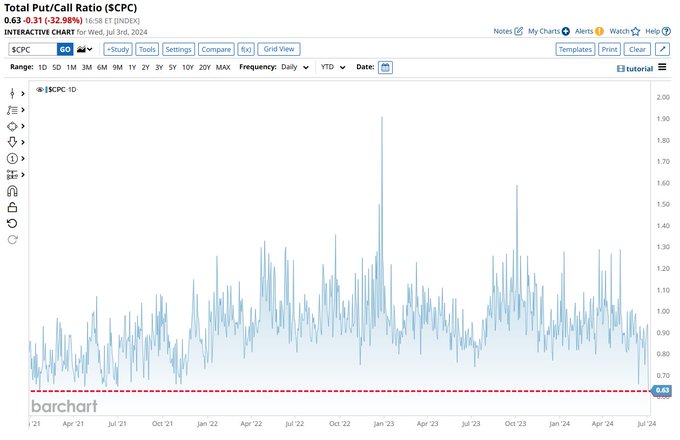Click the $CPC 1D series label
Screen dimensions: 680x440
tap(62, 90)
